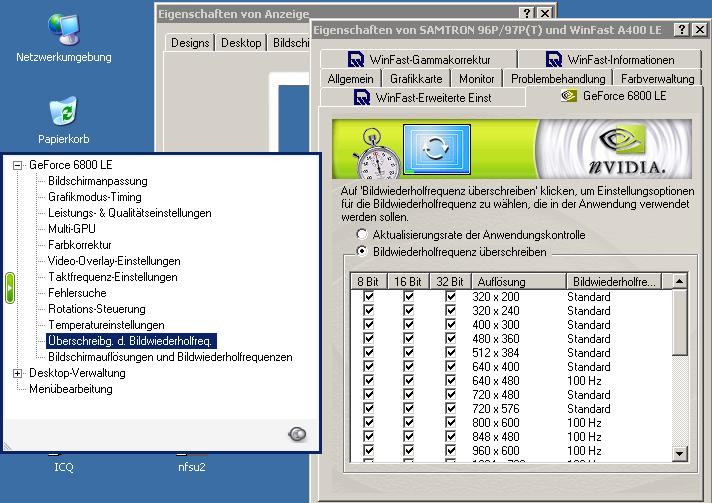The image size is (712, 503).
Task: Click the 8 Bit column header
Action: (369, 281)
